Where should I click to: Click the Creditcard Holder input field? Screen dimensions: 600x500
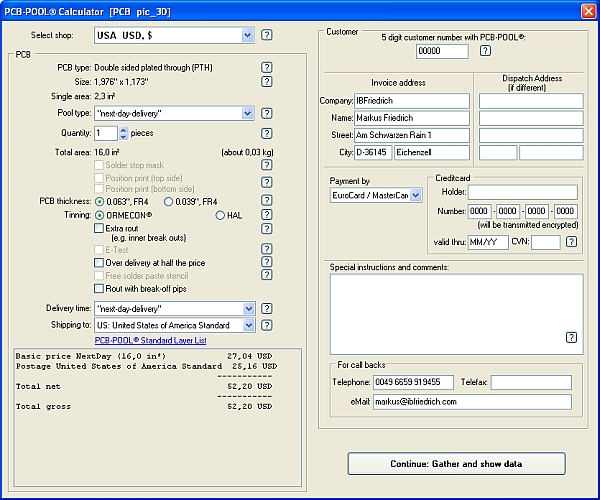point(522,192)
